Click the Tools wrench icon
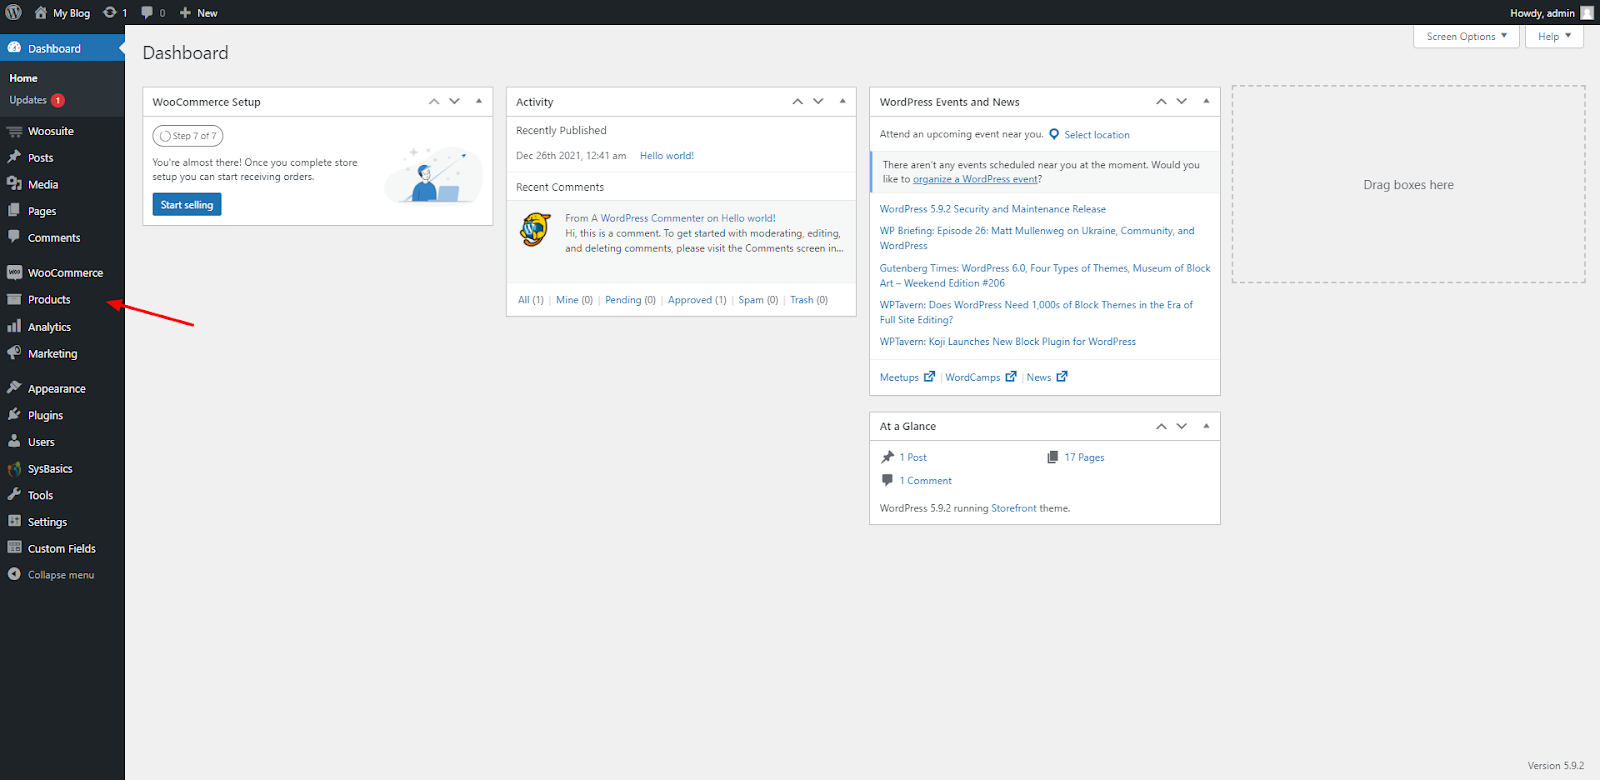The image size is (1600, 780). [14, 495]
